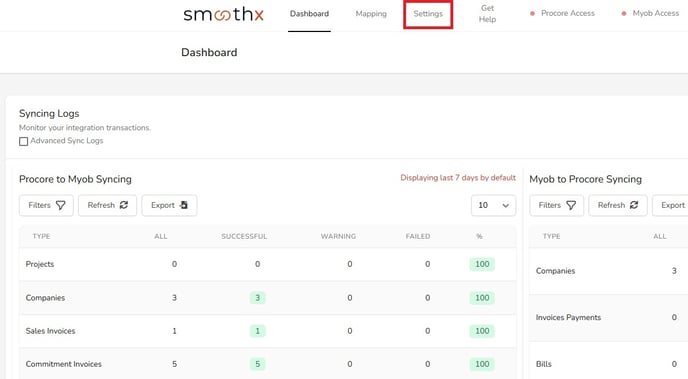Click successful count 5 for Commitment Invoices

click(258, 364)
